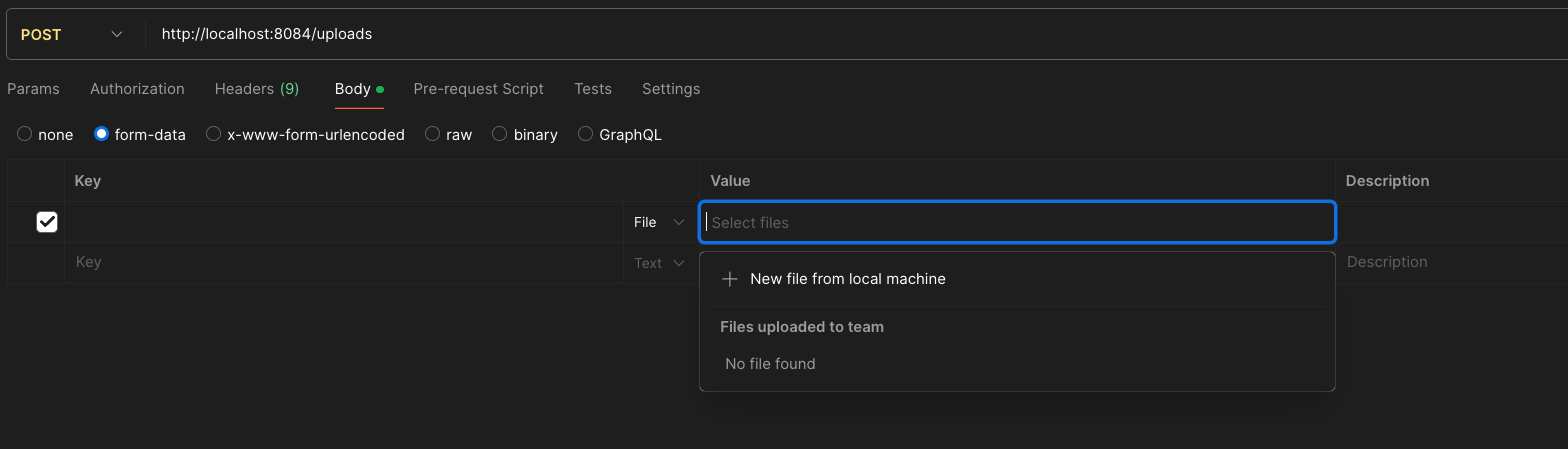Click the Select files value field
Viewport: 1568px width, 449px height.
[x=1016, y=222]
